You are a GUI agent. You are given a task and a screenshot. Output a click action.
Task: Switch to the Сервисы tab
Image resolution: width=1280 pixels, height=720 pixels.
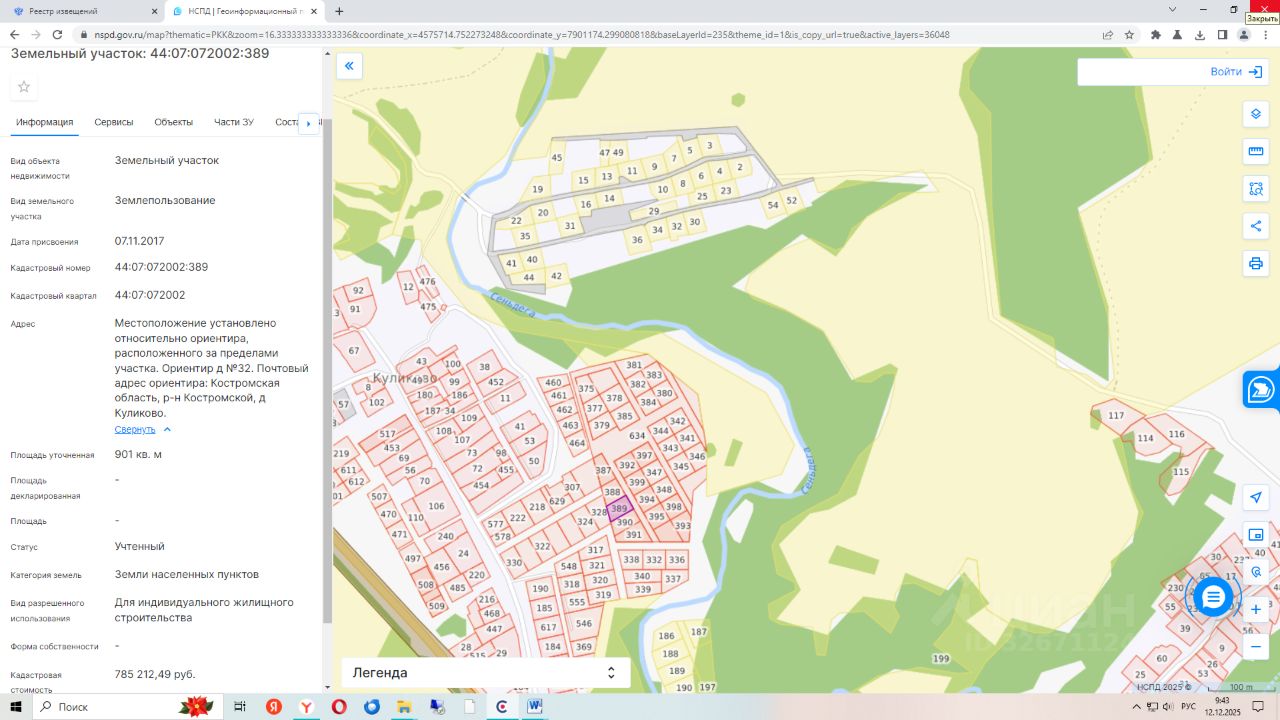(x=114, y=122)
